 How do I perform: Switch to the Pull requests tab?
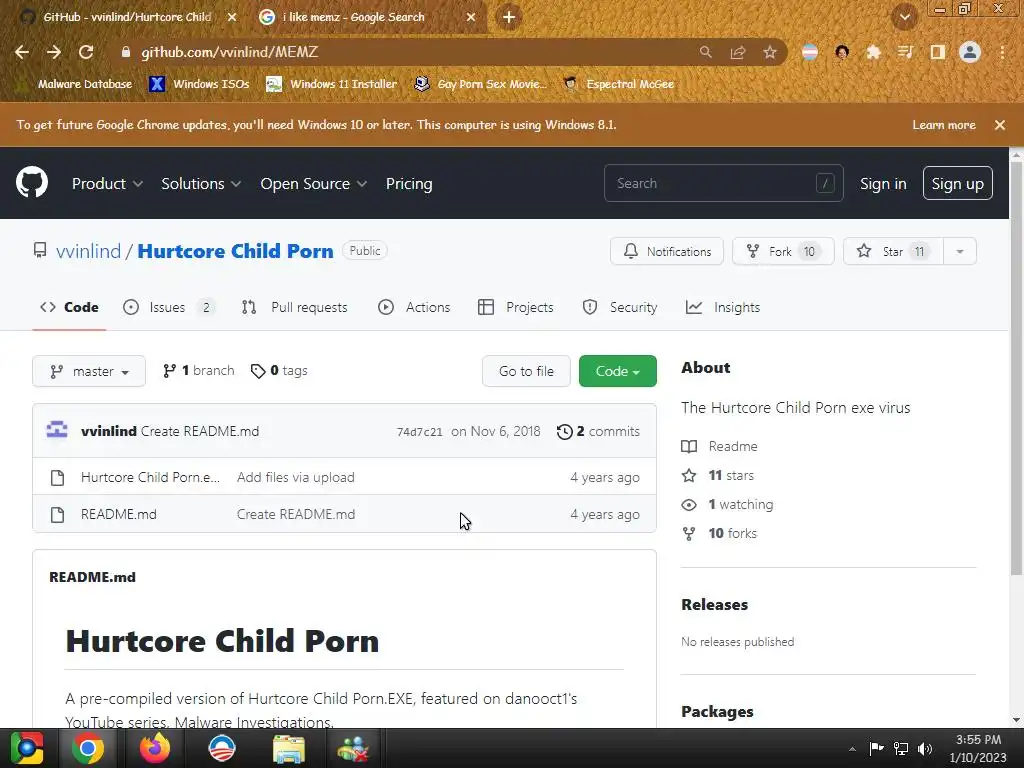pos(294,308)
